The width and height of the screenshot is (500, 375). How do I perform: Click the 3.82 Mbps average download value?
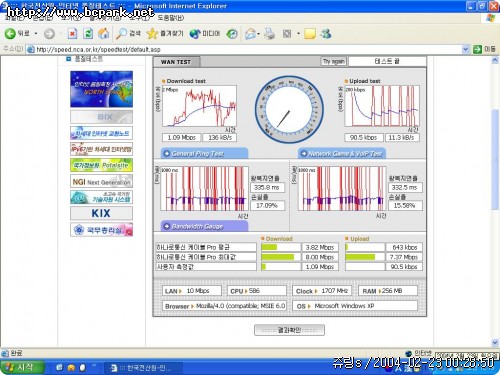click(320, 247)
